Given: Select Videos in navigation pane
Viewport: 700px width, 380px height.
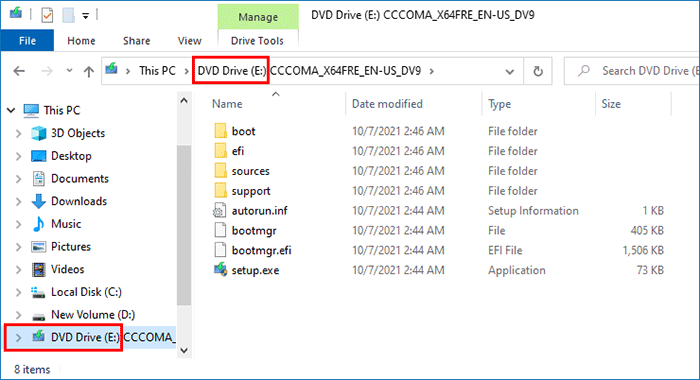Looking at the screenshot, I should point(67,269).
